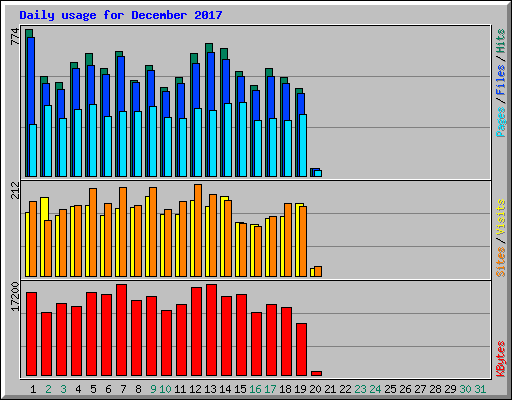Click the red KBytes bar for day 19
The height and width of the screenshot is (400, 512).
pos(301,350)
